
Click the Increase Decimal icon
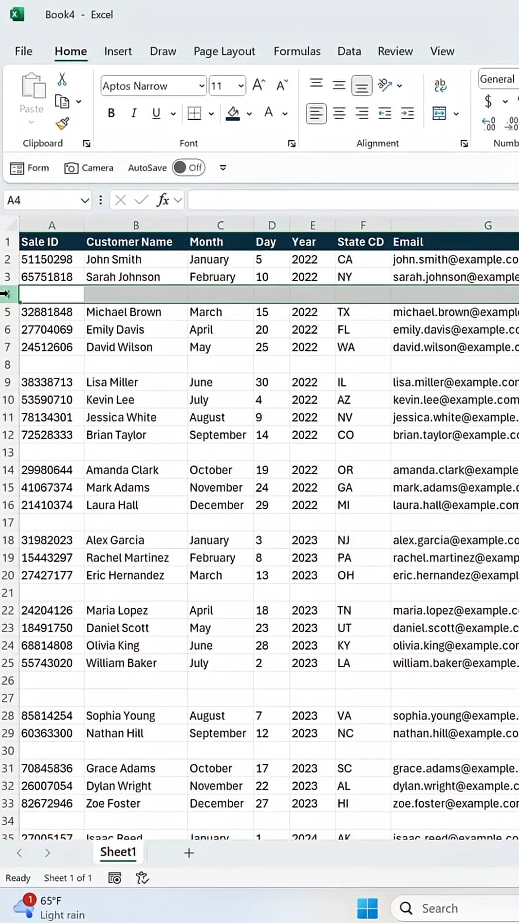coord(488,124)
